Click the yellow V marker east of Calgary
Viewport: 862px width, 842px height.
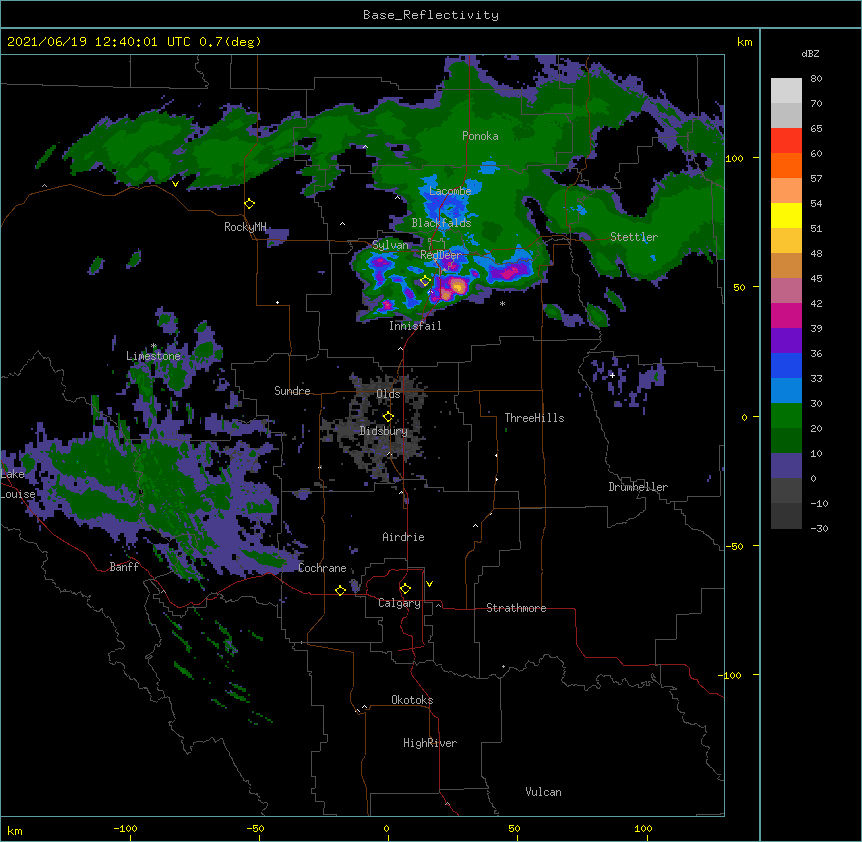[429, 584]
